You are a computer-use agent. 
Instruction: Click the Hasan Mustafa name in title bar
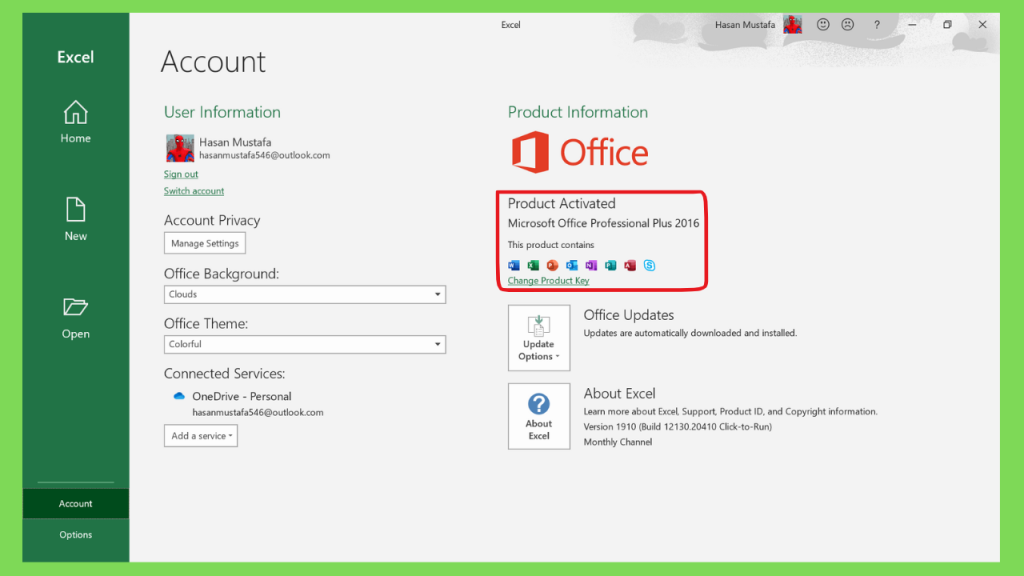(x=744, y=25)
